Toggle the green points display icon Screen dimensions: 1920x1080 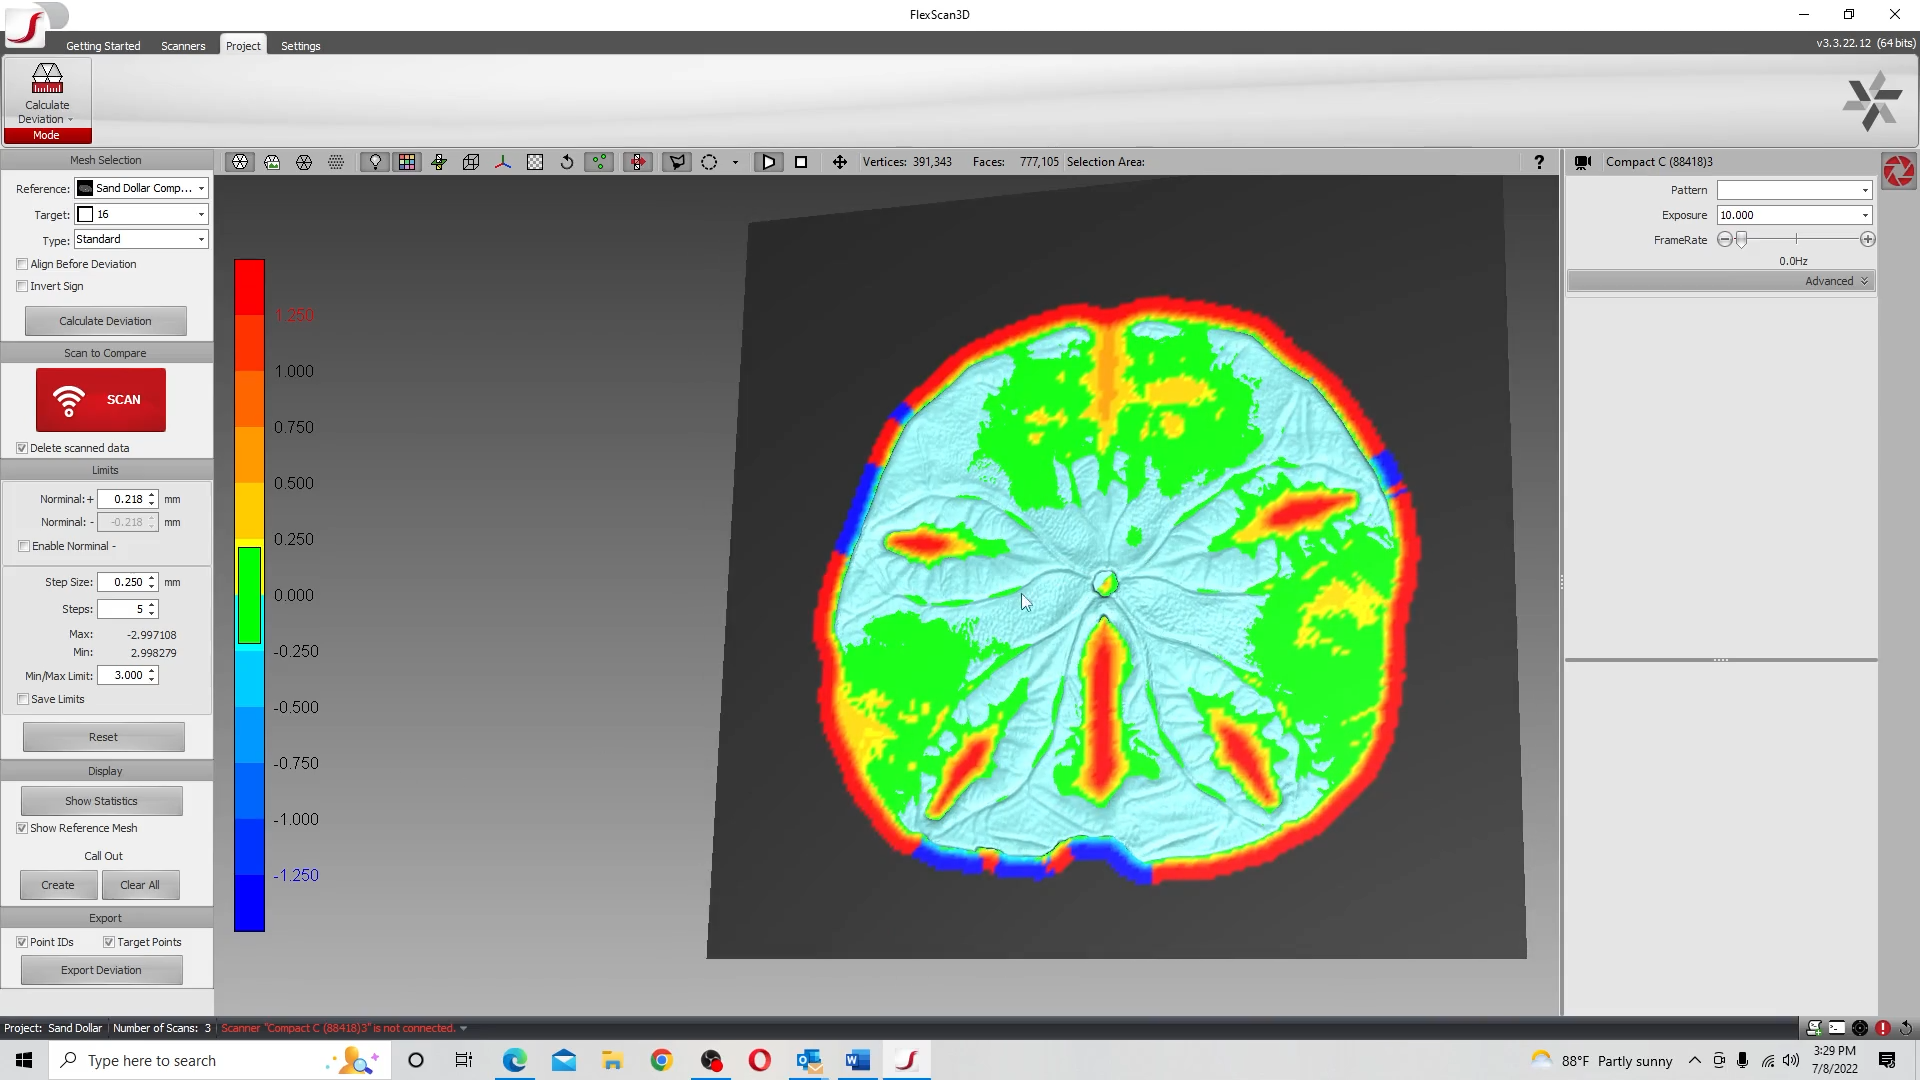pos(599,162)
